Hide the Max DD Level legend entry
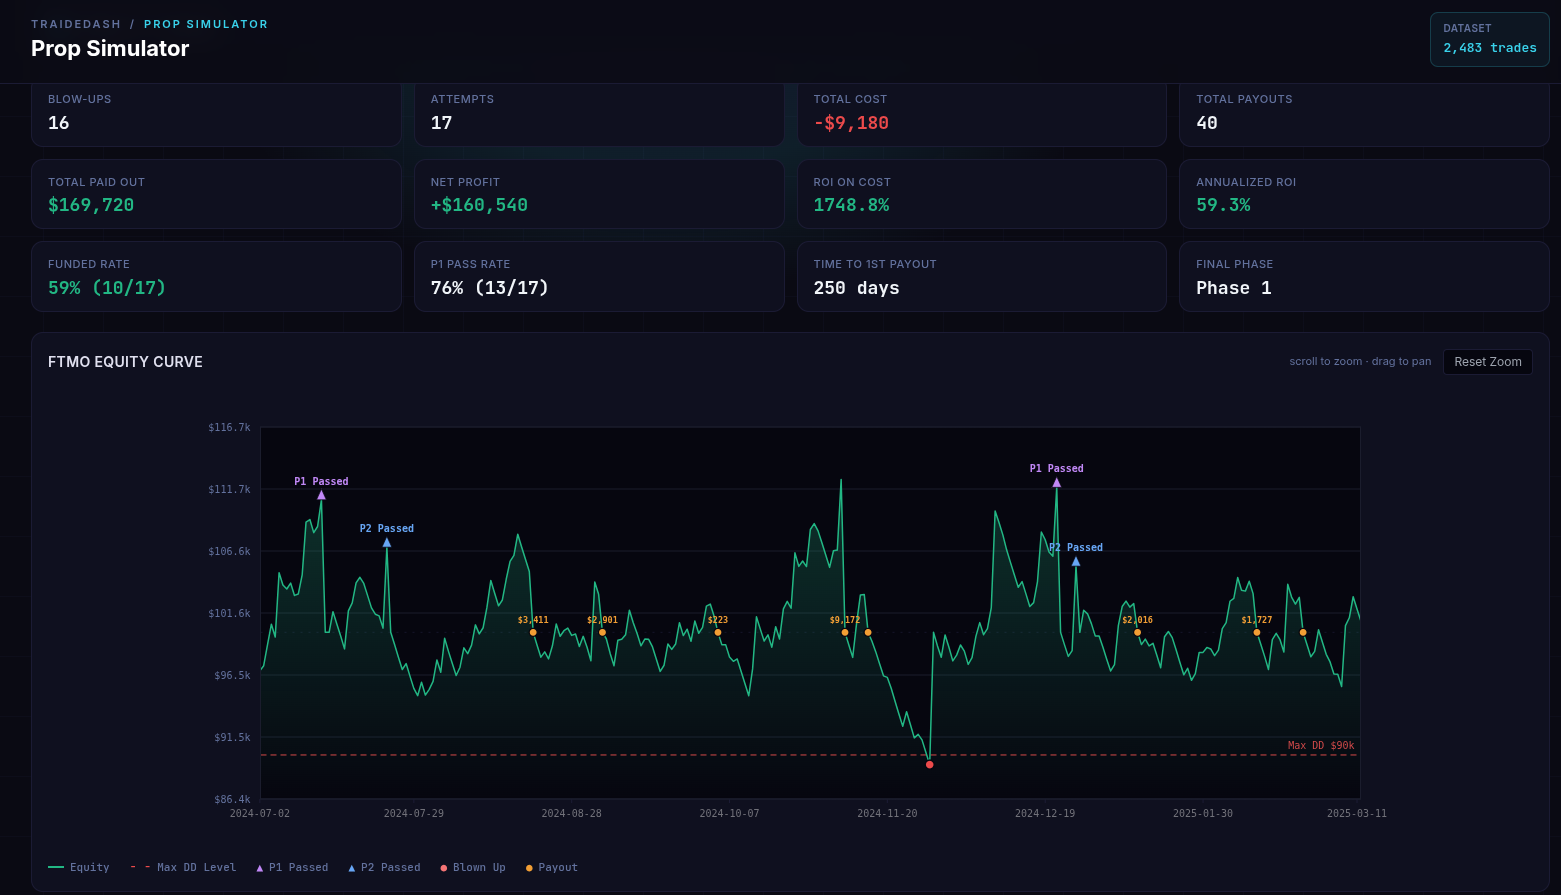The image size is (1561, 895). point(184,868)
